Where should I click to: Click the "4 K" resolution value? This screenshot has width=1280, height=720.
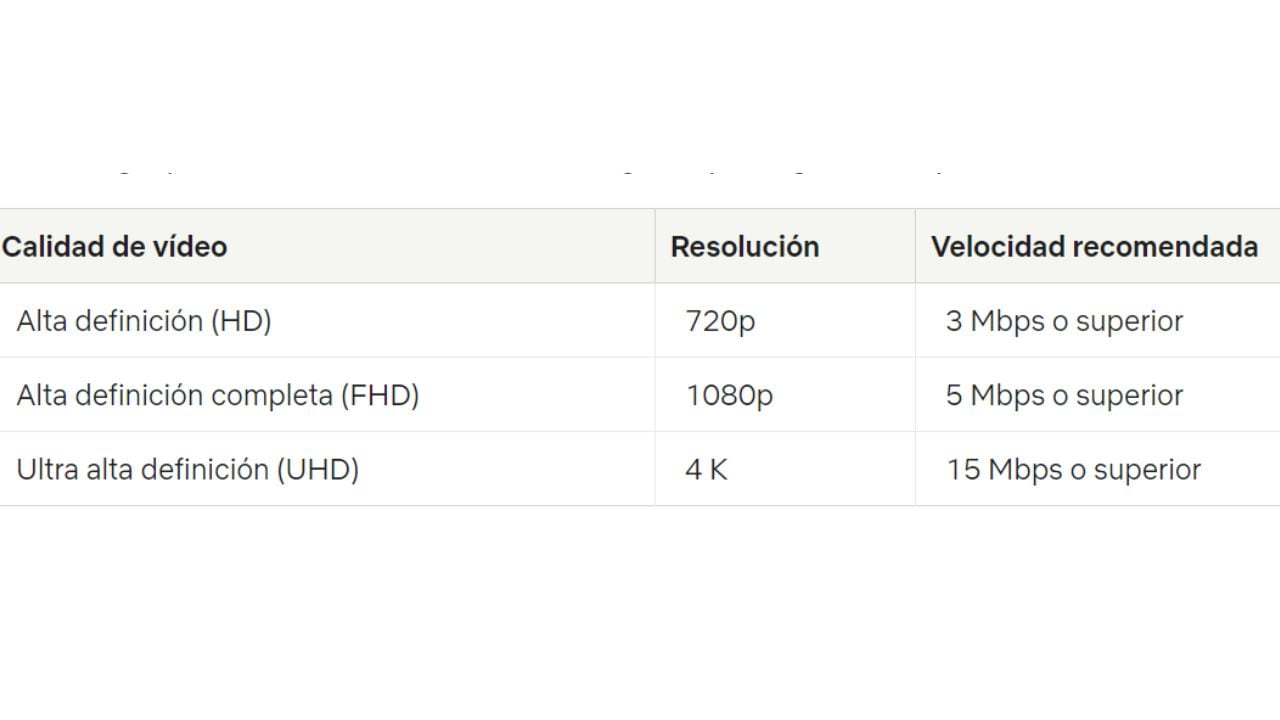706,469
